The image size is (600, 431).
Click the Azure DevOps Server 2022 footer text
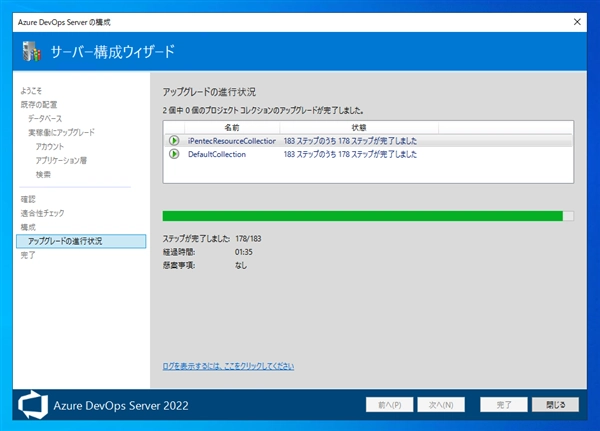121,405
